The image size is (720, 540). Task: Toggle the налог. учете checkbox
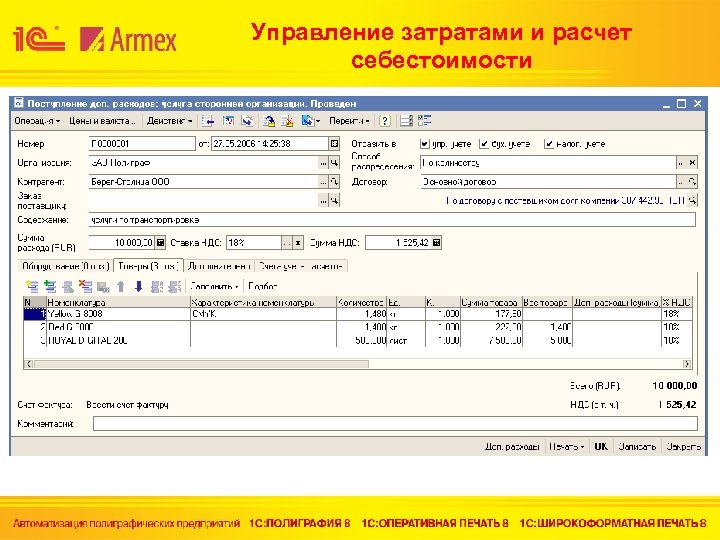pyautogui.click(x=549, y=144)
